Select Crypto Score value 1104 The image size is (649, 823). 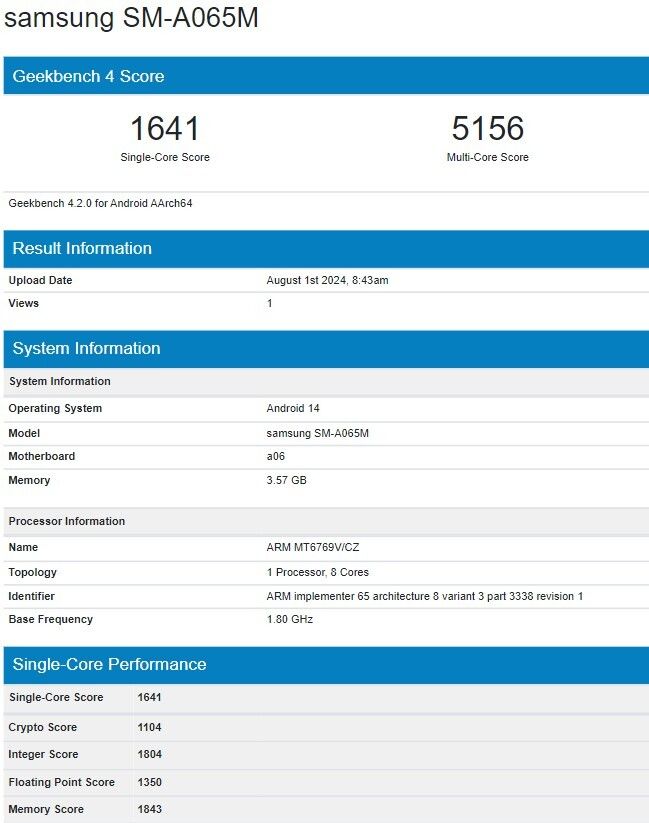[149, 727]
